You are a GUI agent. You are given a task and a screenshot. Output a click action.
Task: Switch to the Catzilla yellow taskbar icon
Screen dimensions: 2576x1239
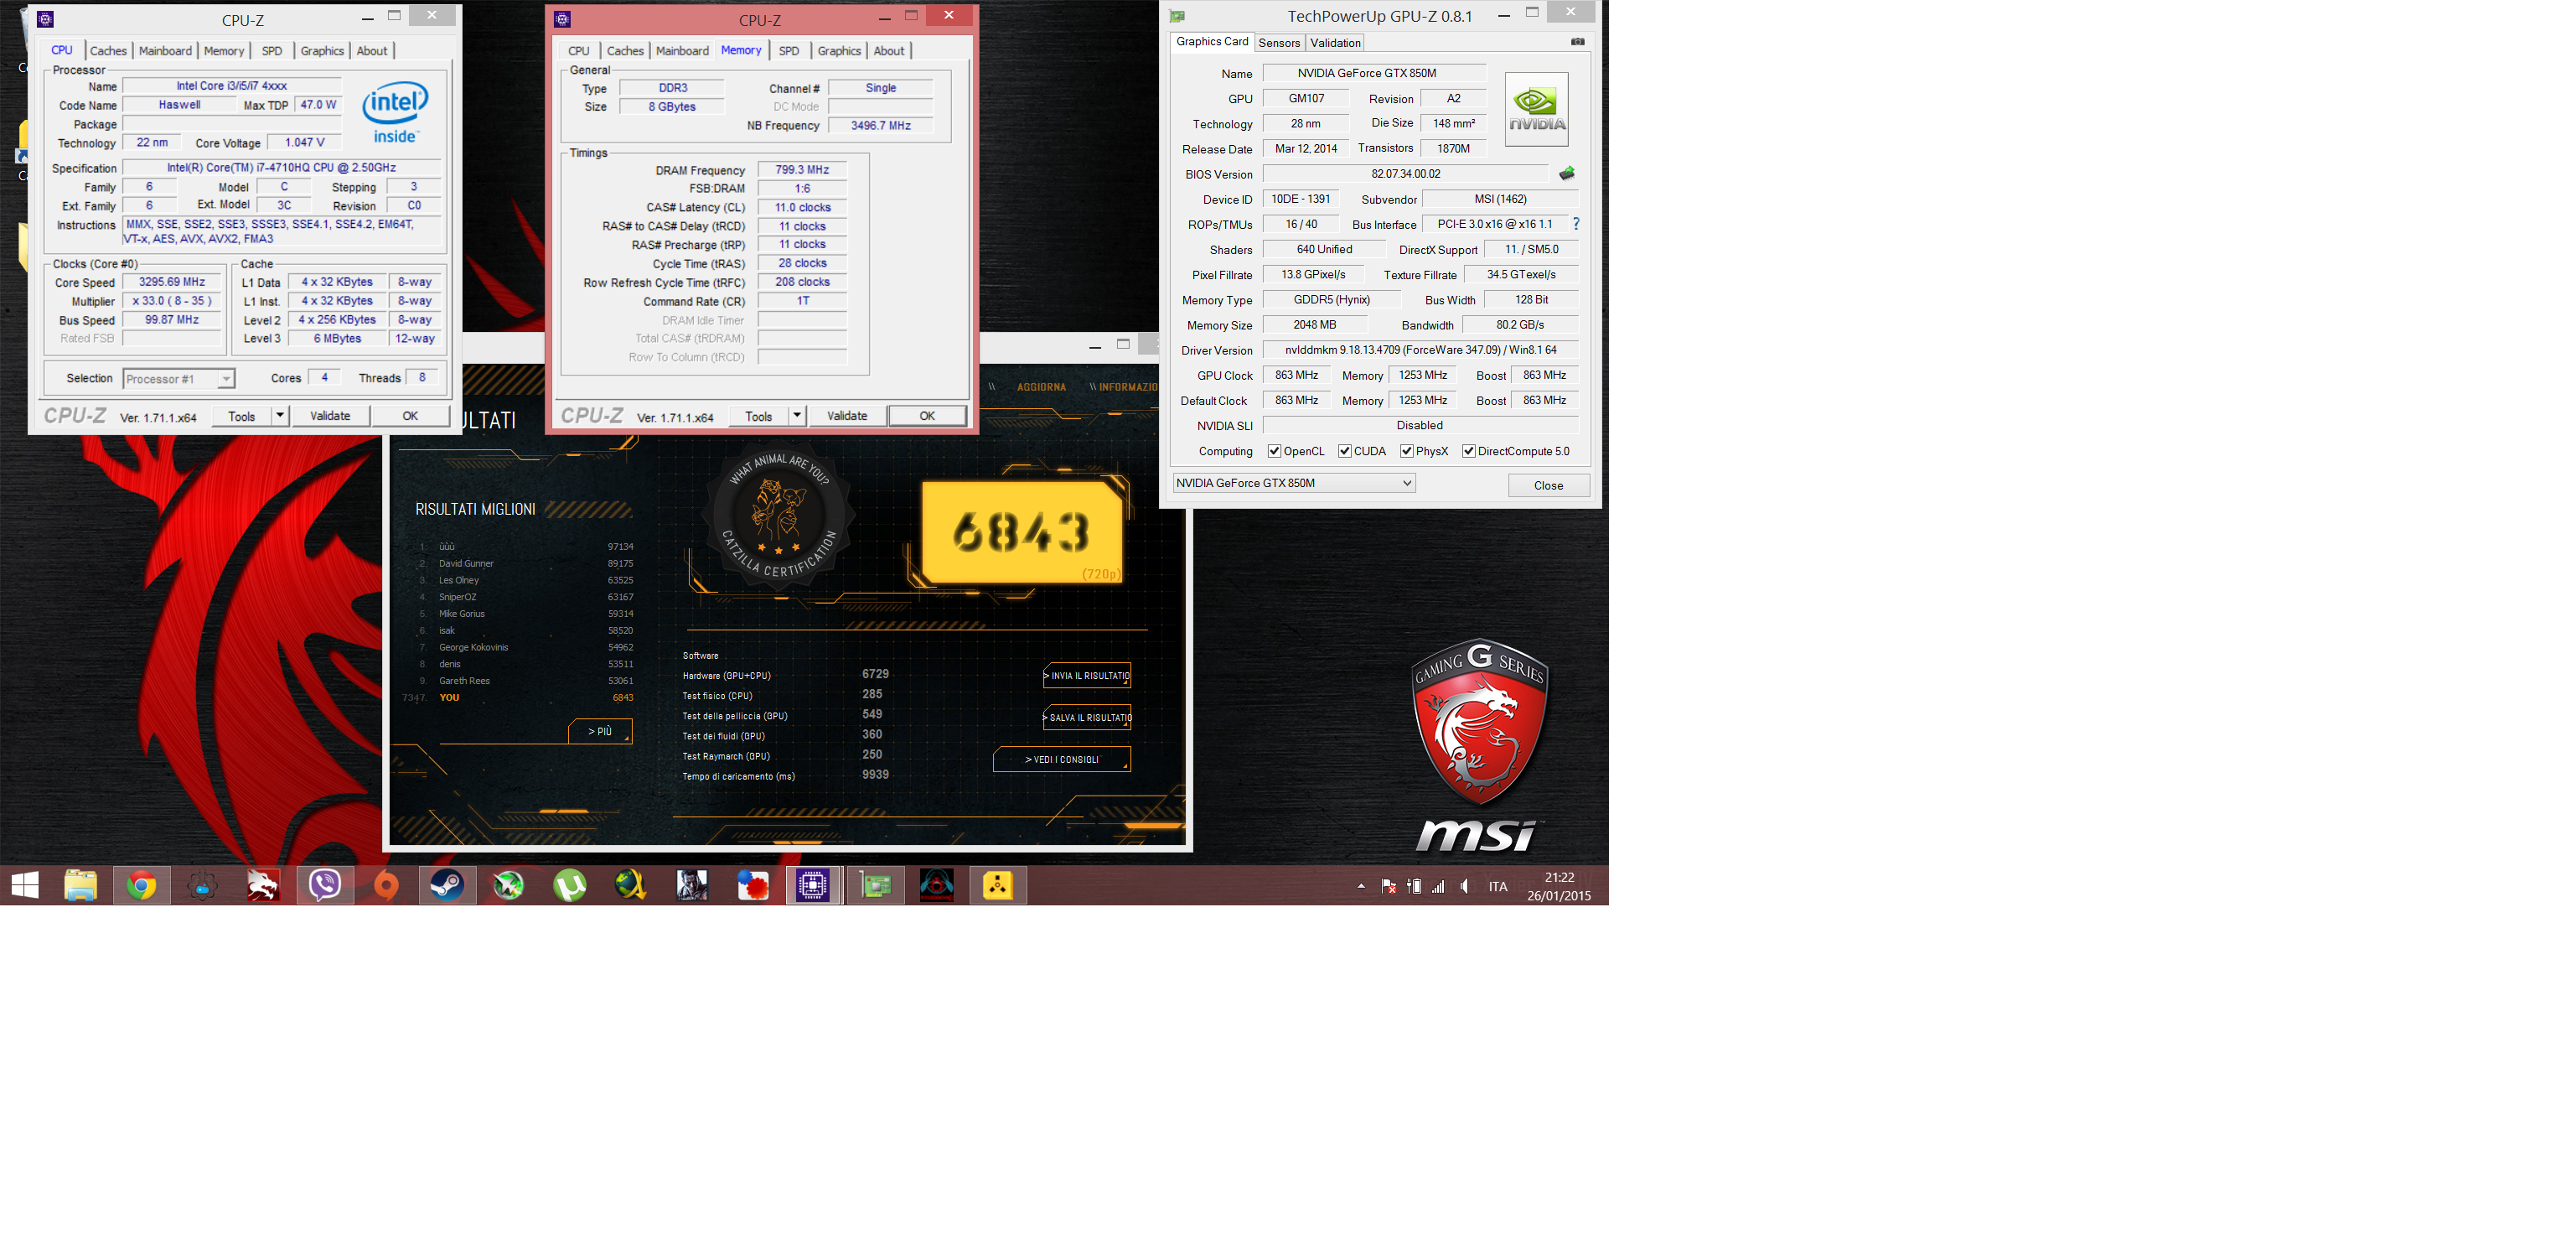pyautogui.click(x=997, y=885)
